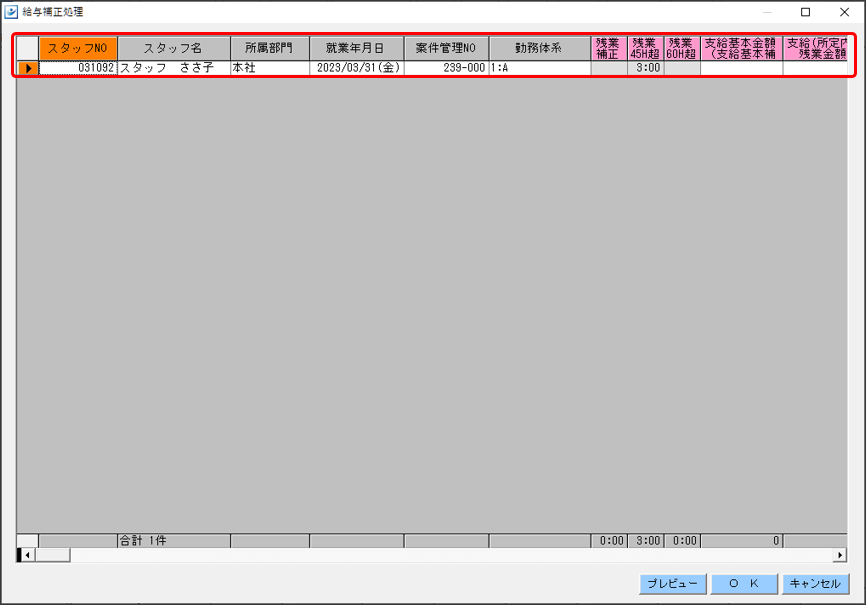Click the 案件管理NO column header
The image size is (866, 605).
446,49
